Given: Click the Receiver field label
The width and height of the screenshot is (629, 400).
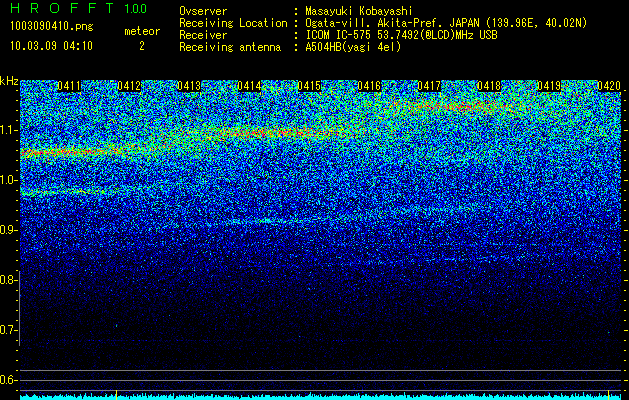Looking at the screenshot, I should coord(203,35).
